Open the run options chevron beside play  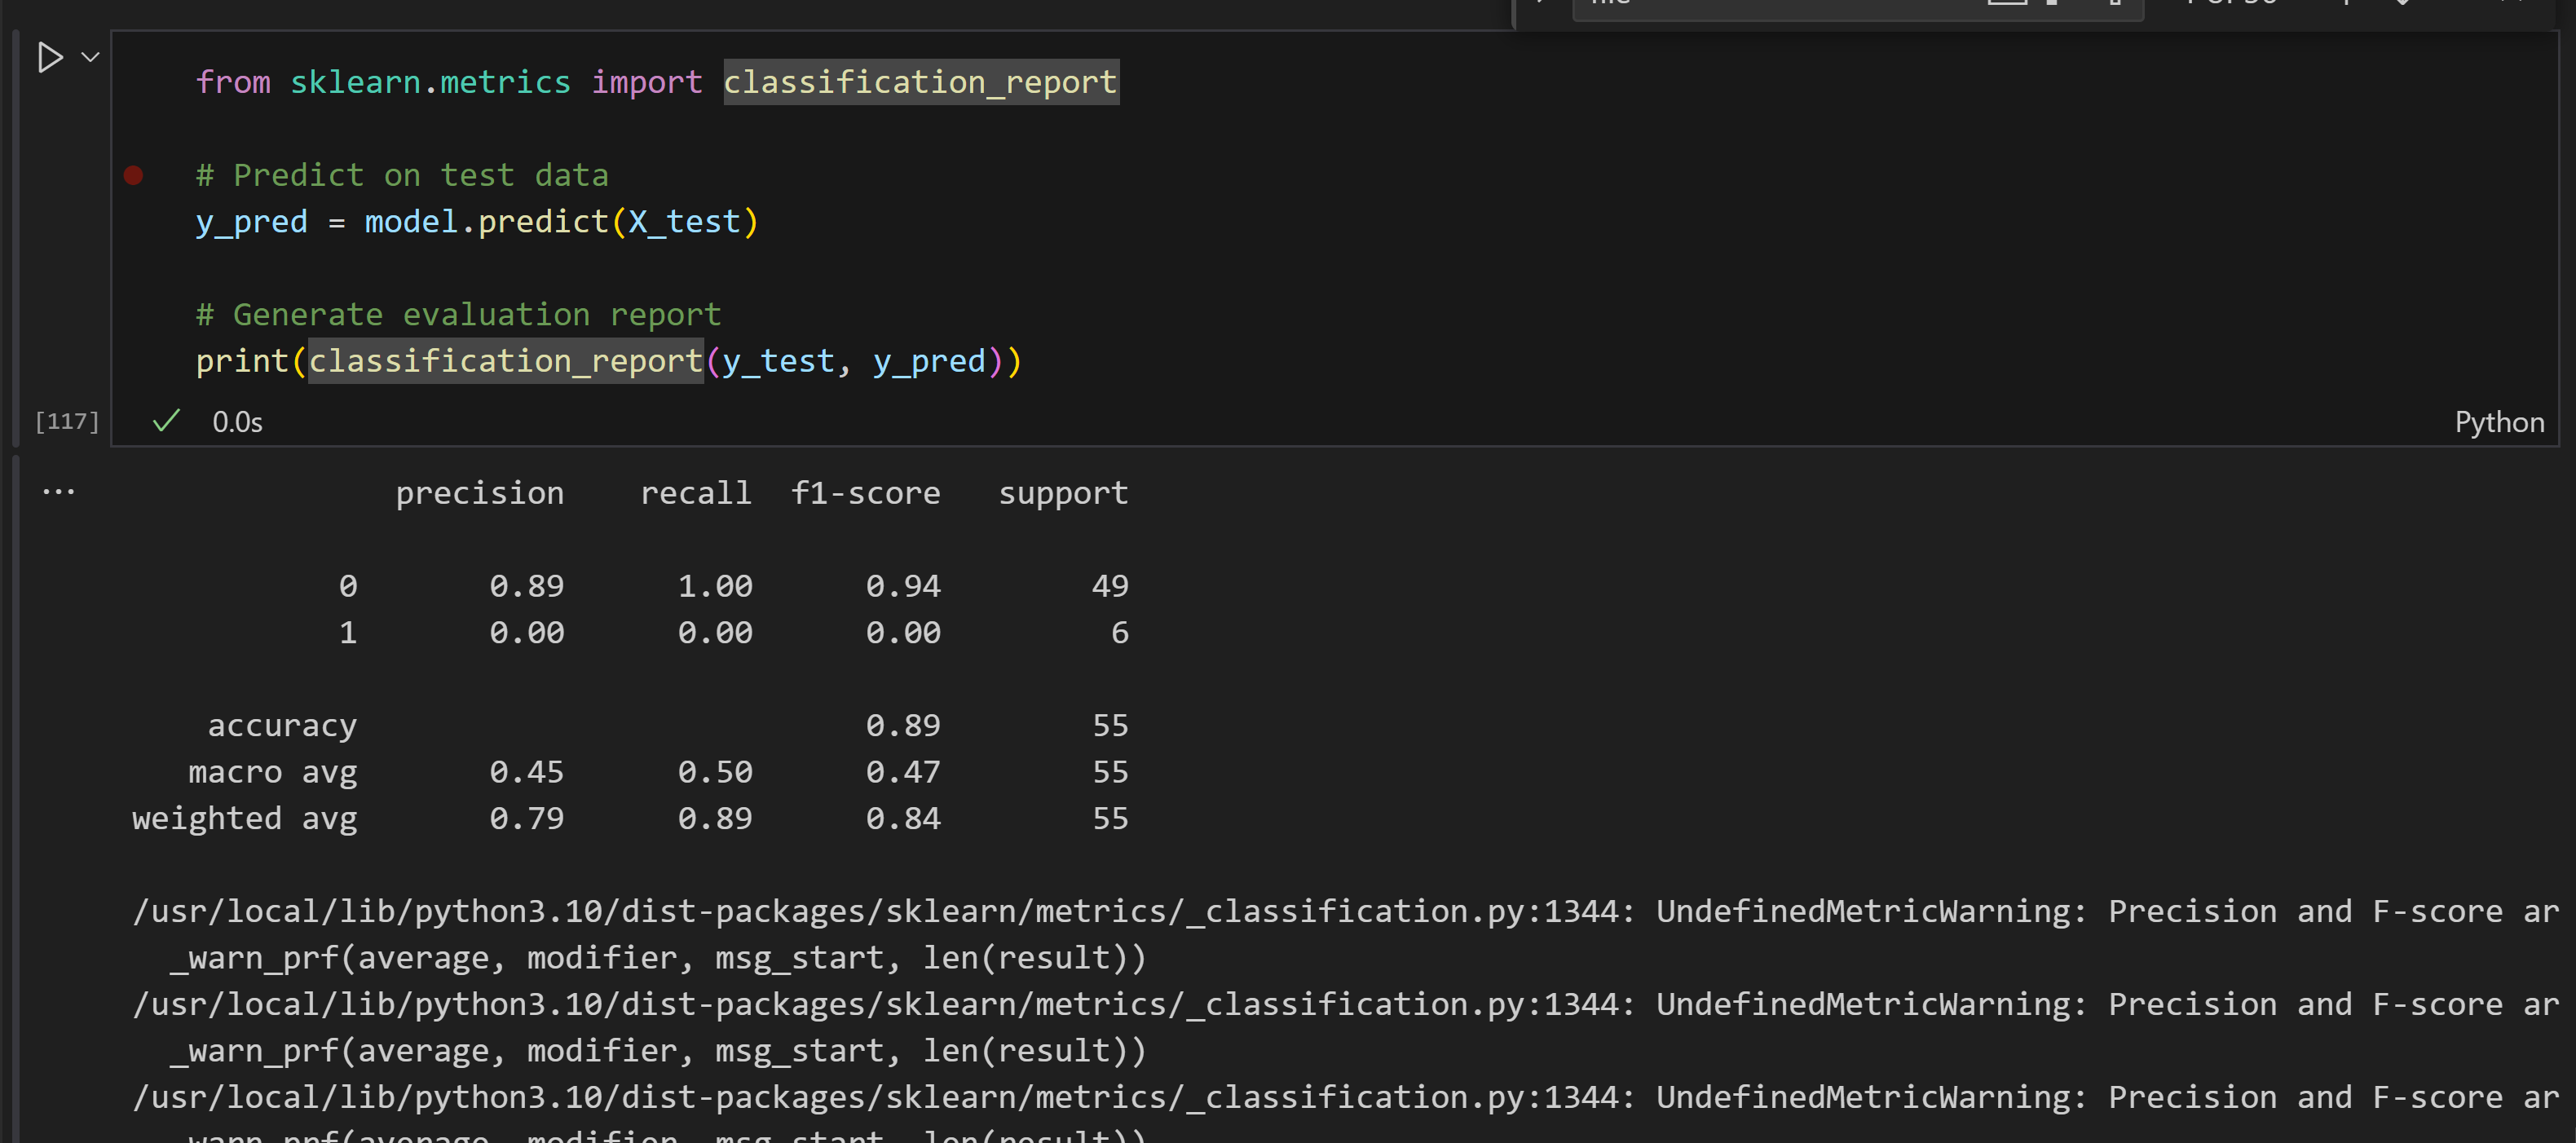(x=90, y=57)
